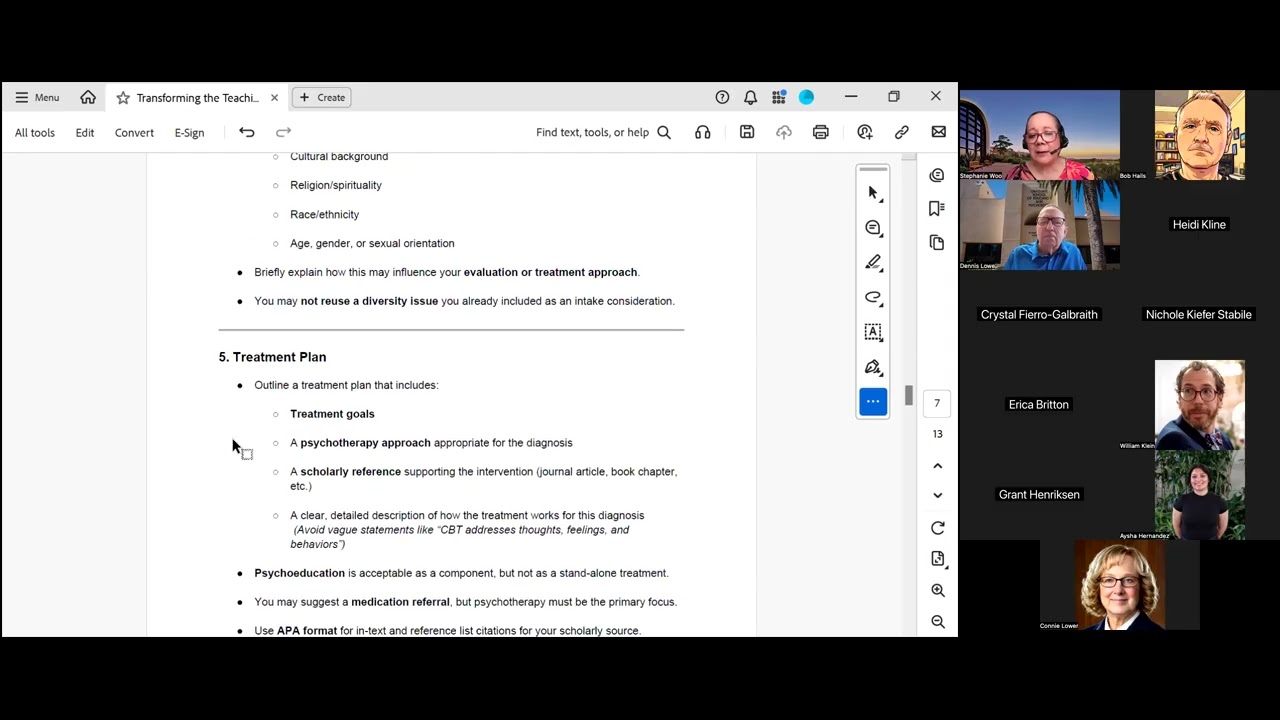
Task: Click the Religion/spirituality list item
Action: tap(336, 185)
